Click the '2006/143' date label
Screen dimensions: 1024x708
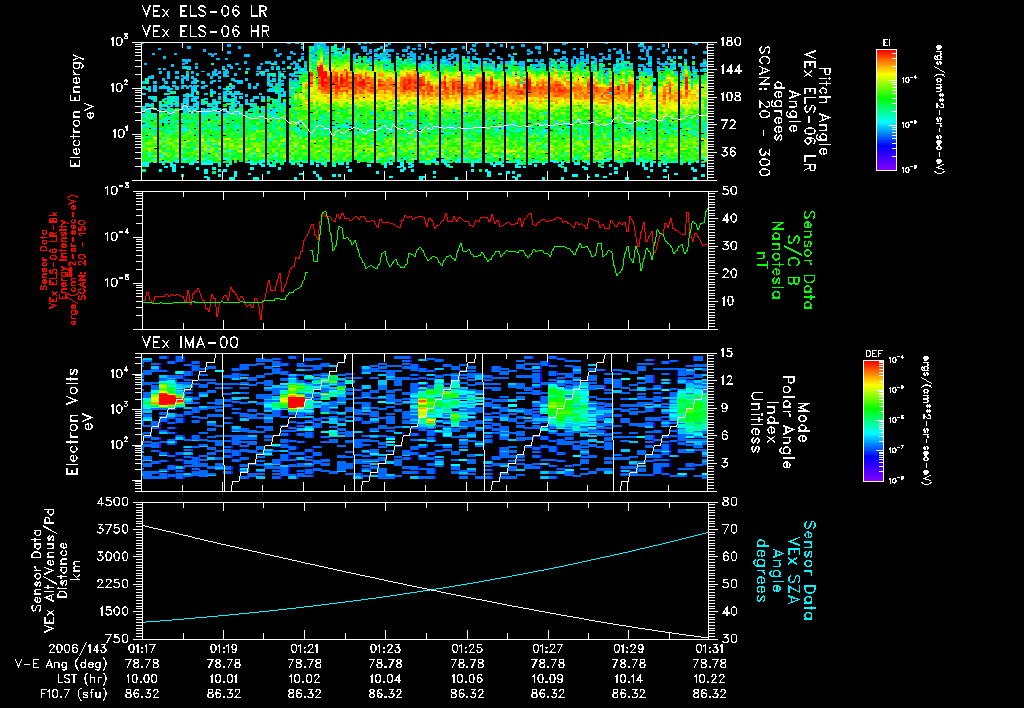tap(77, 649)
